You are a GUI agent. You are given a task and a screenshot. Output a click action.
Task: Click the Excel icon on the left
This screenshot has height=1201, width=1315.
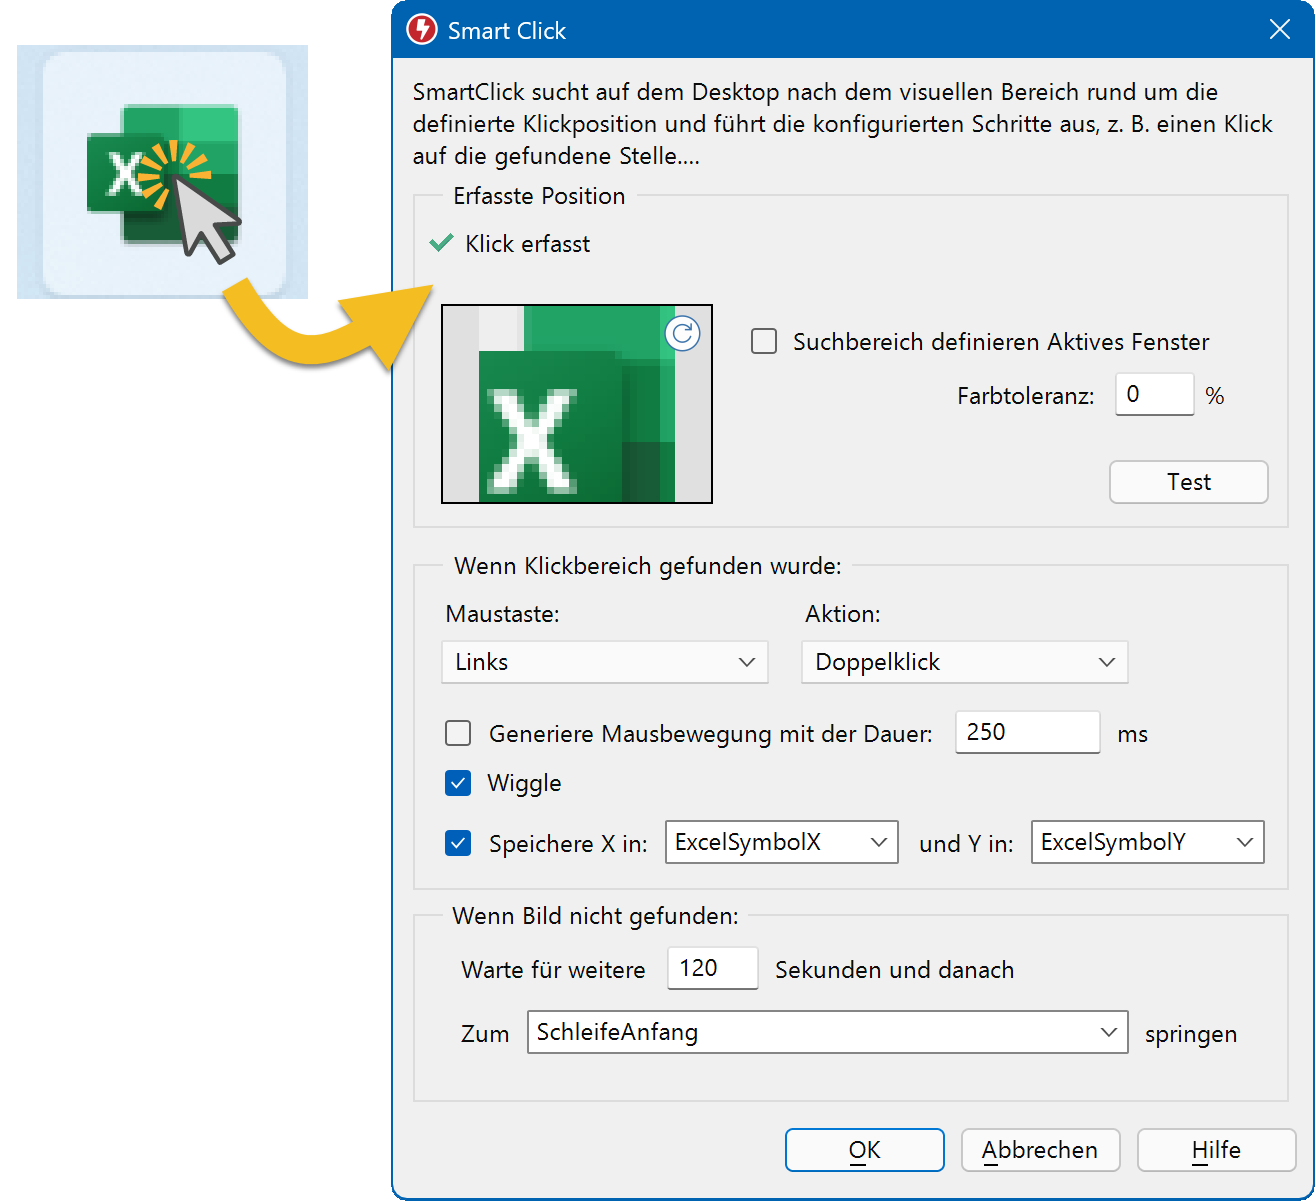click(163, 173)
